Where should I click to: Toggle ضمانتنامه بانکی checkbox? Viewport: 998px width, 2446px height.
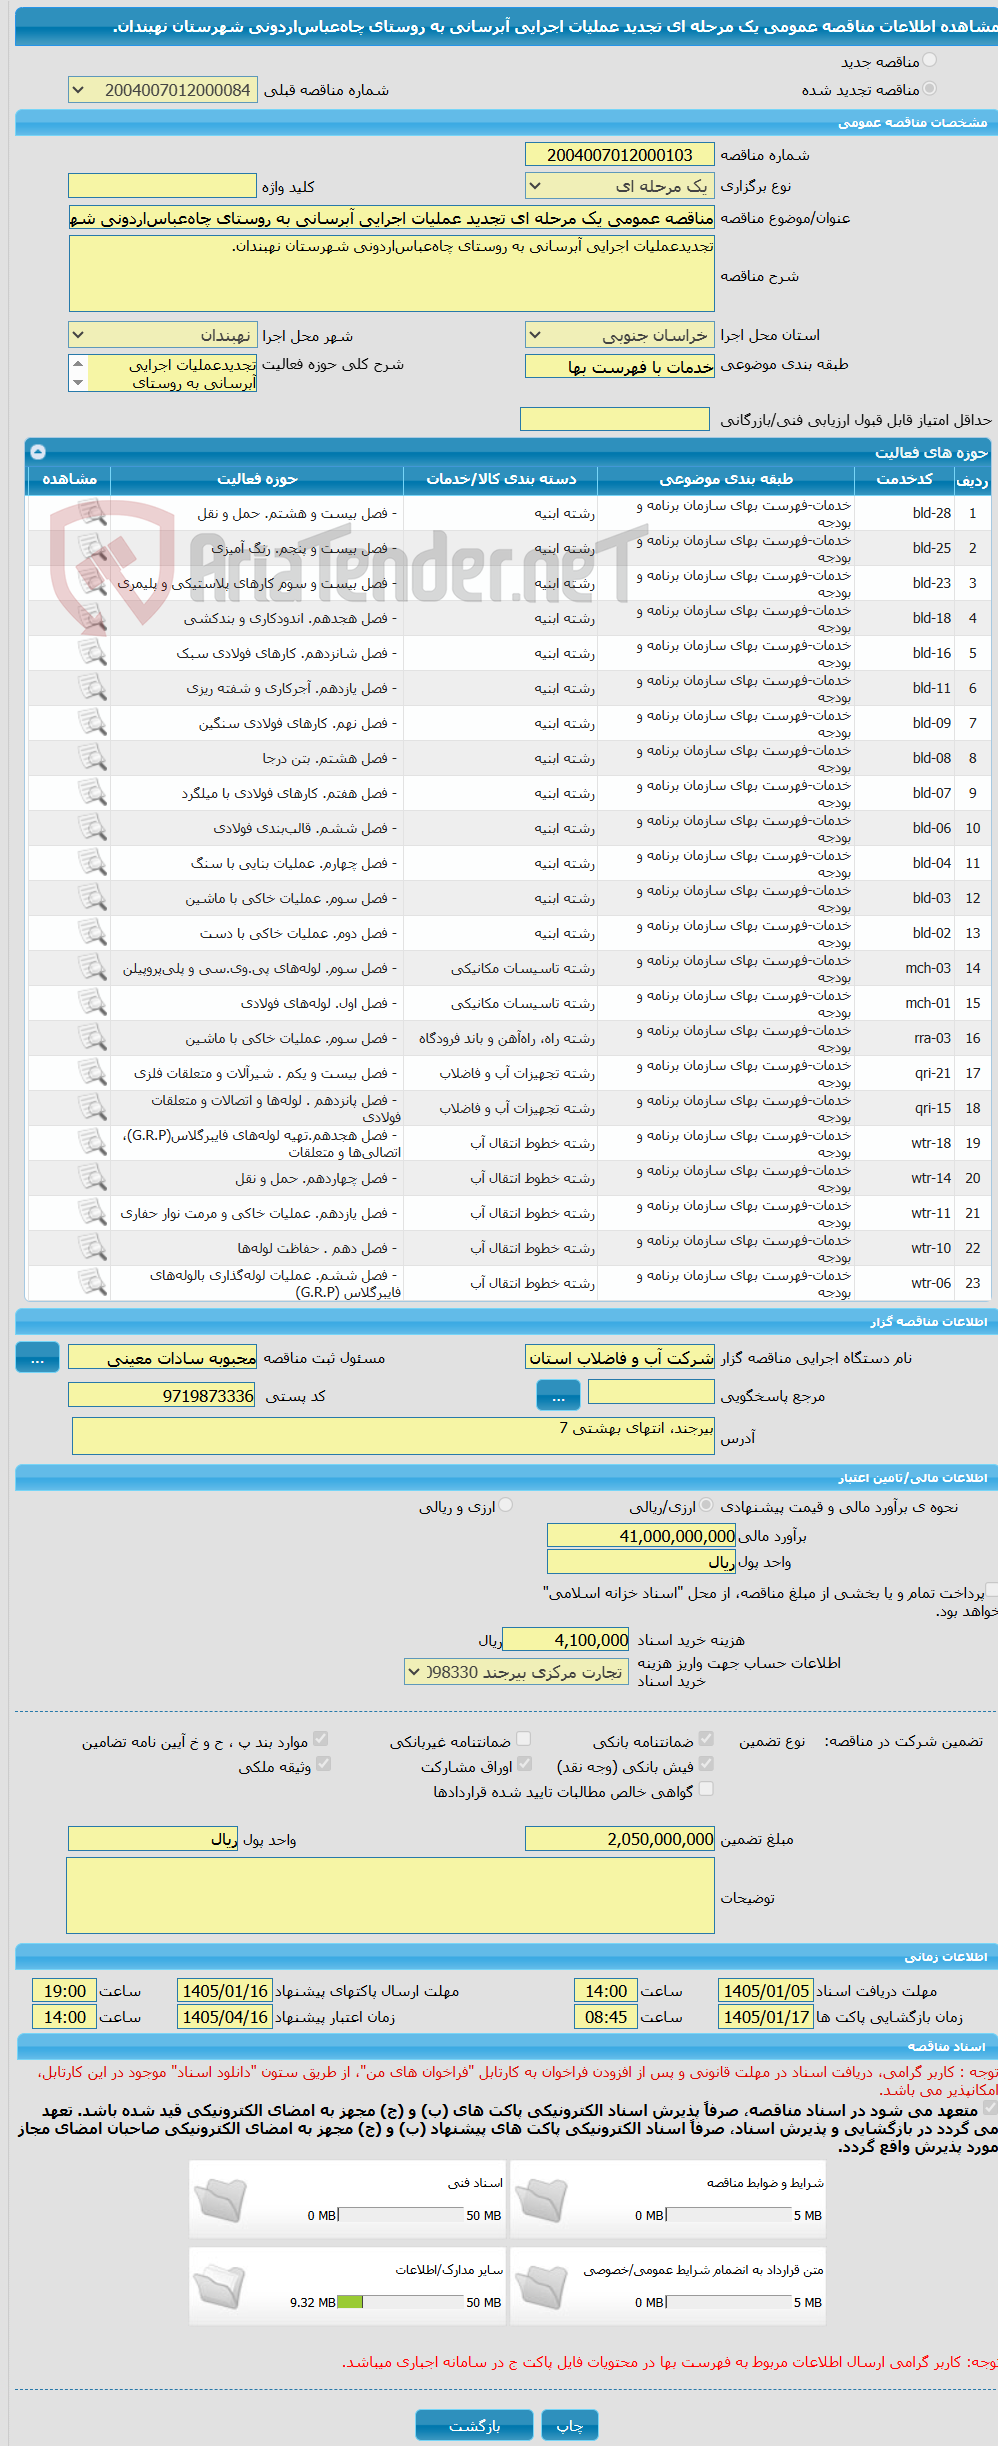[706, 1739]
